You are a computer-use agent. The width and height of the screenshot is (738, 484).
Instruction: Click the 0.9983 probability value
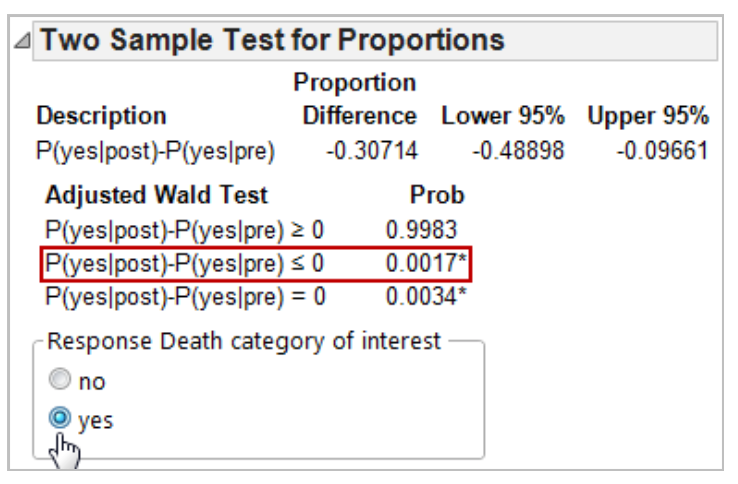pyautogui.click(x=421, y=230)
